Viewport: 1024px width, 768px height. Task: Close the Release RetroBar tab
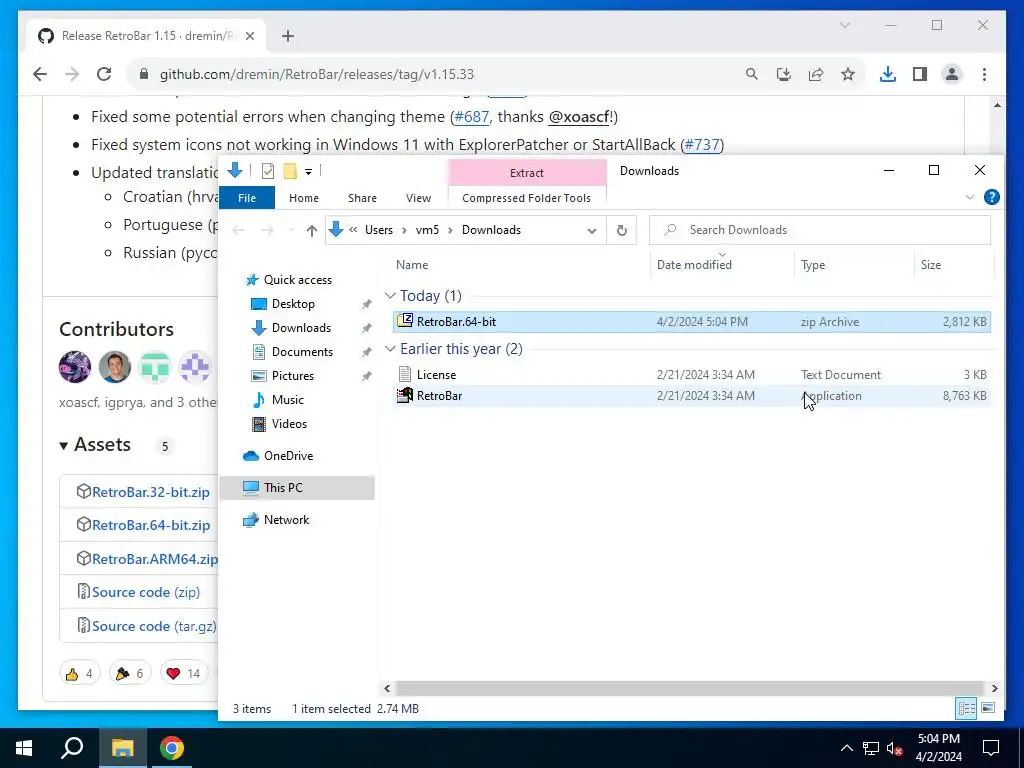249,37
